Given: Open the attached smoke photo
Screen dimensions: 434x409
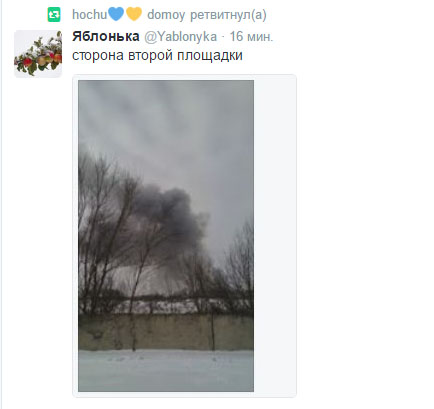Looking at the screenshot, I should coord(166,236).
